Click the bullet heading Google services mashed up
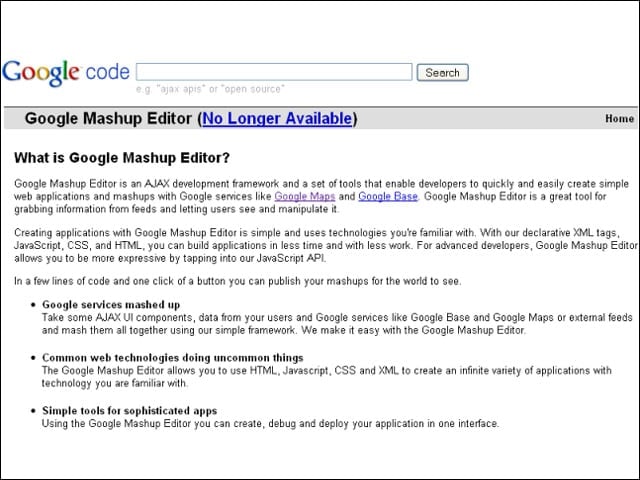This screenshot has width=640, height=480. tap(111, 304)
